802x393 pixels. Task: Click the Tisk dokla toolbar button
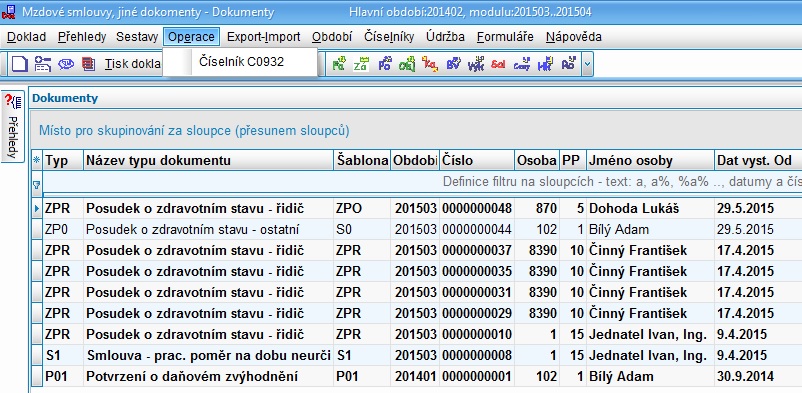(x=132, y=64)
